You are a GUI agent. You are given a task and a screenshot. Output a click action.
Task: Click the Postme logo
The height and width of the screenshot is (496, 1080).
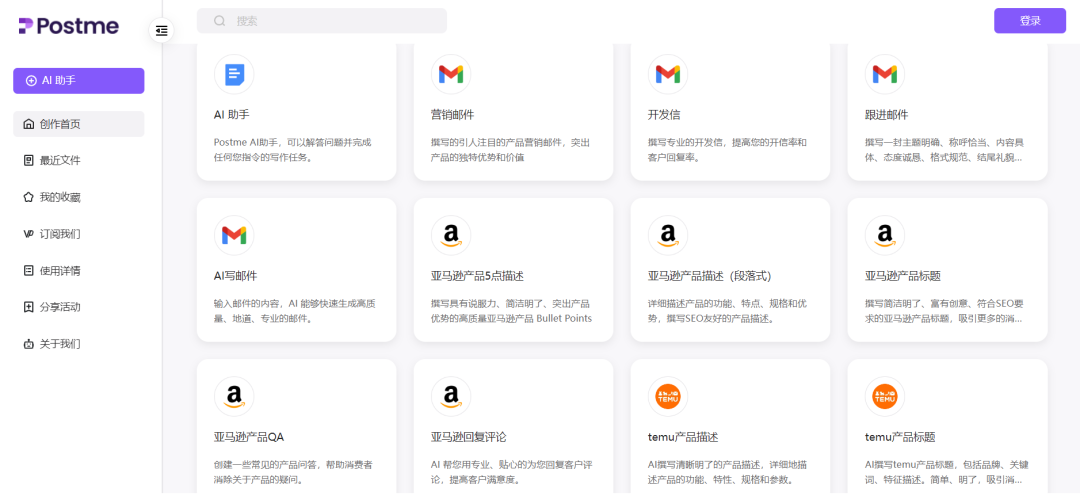click(69, 26)
